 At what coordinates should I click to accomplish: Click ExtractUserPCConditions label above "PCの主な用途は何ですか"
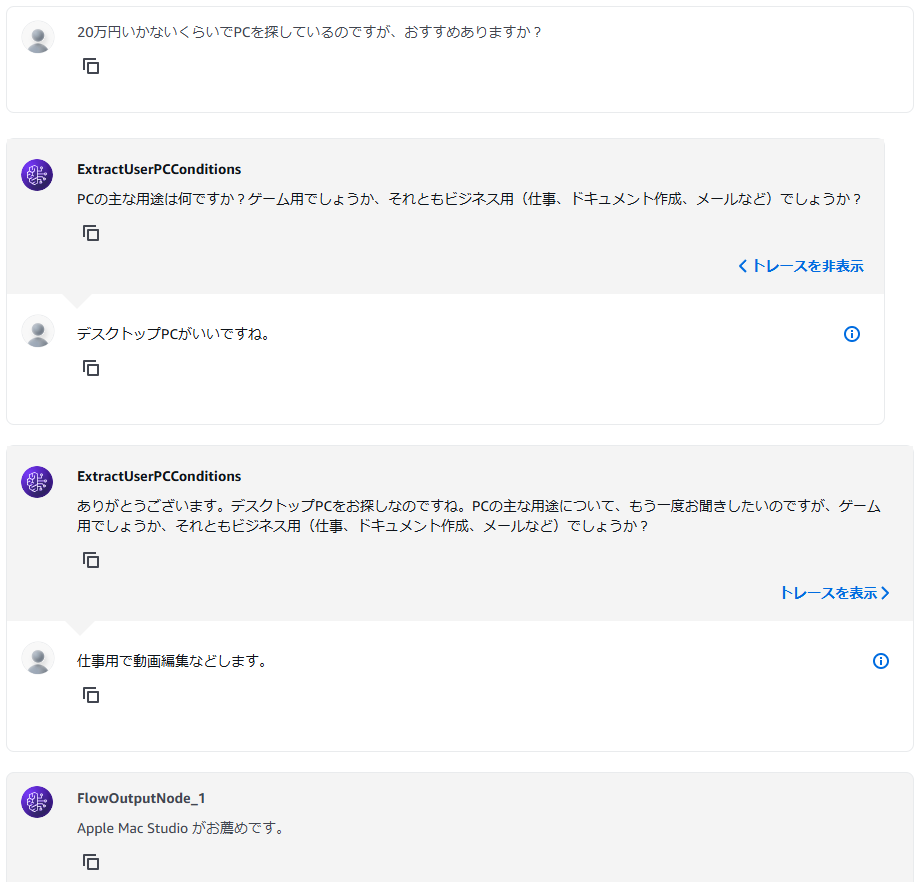pos(159,170)
